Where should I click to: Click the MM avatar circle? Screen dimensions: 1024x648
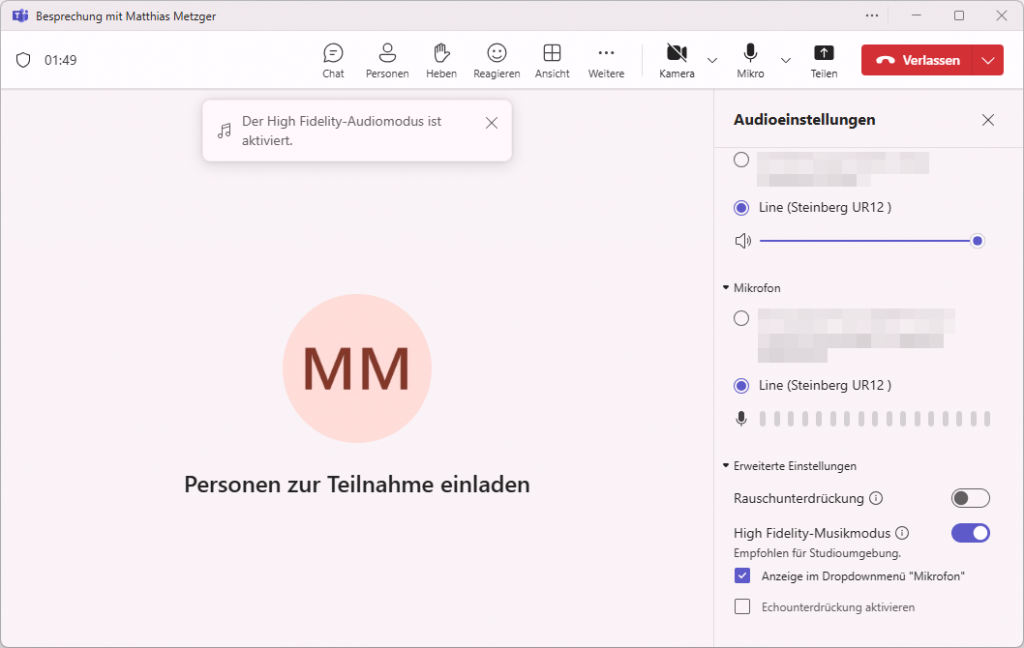point(357,368)
